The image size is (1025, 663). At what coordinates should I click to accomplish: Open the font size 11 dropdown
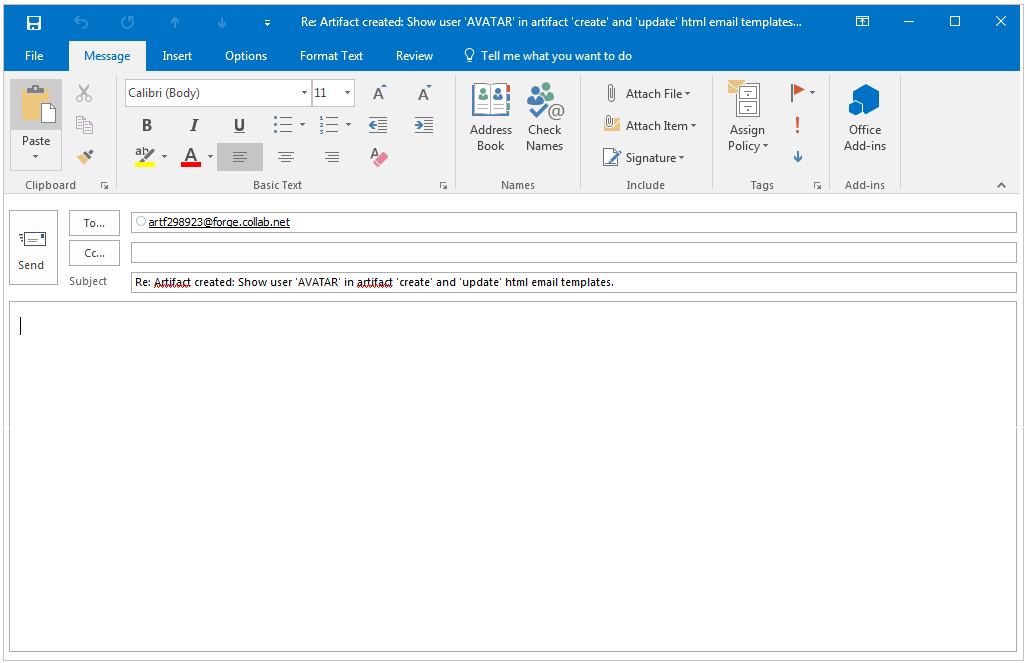point(348,93)
